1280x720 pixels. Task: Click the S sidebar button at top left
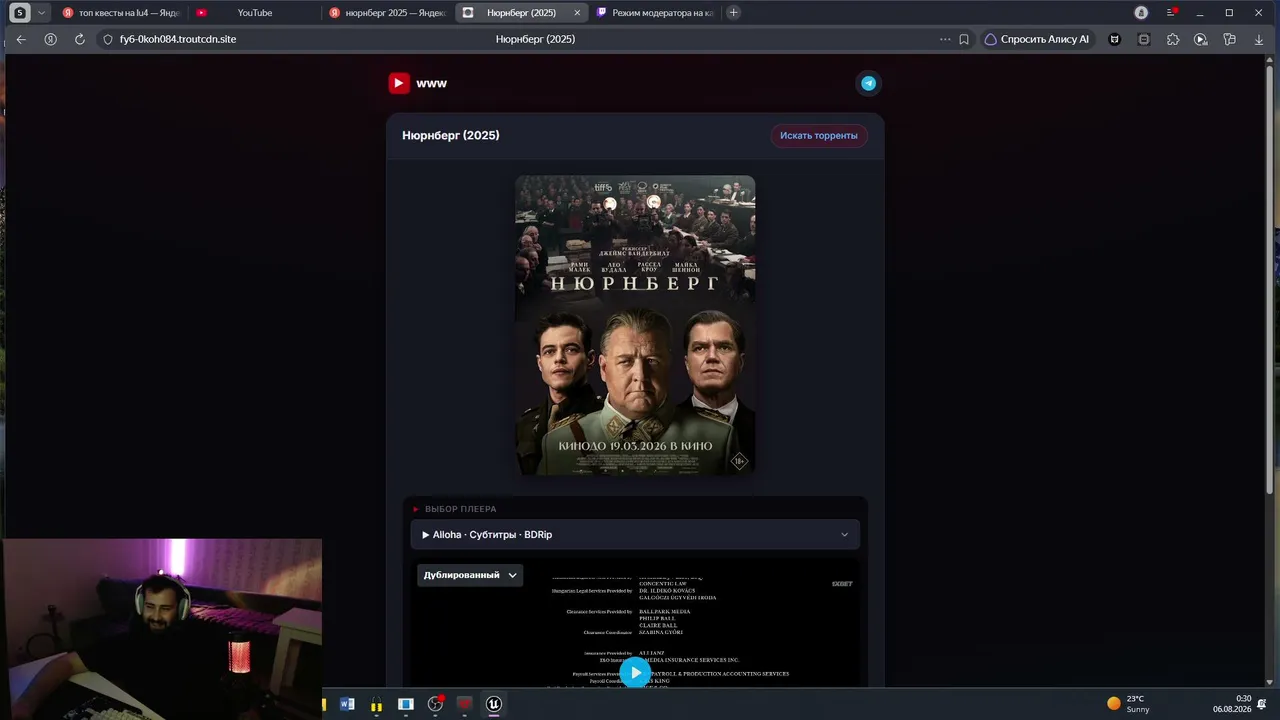click(x=19, y=13)
